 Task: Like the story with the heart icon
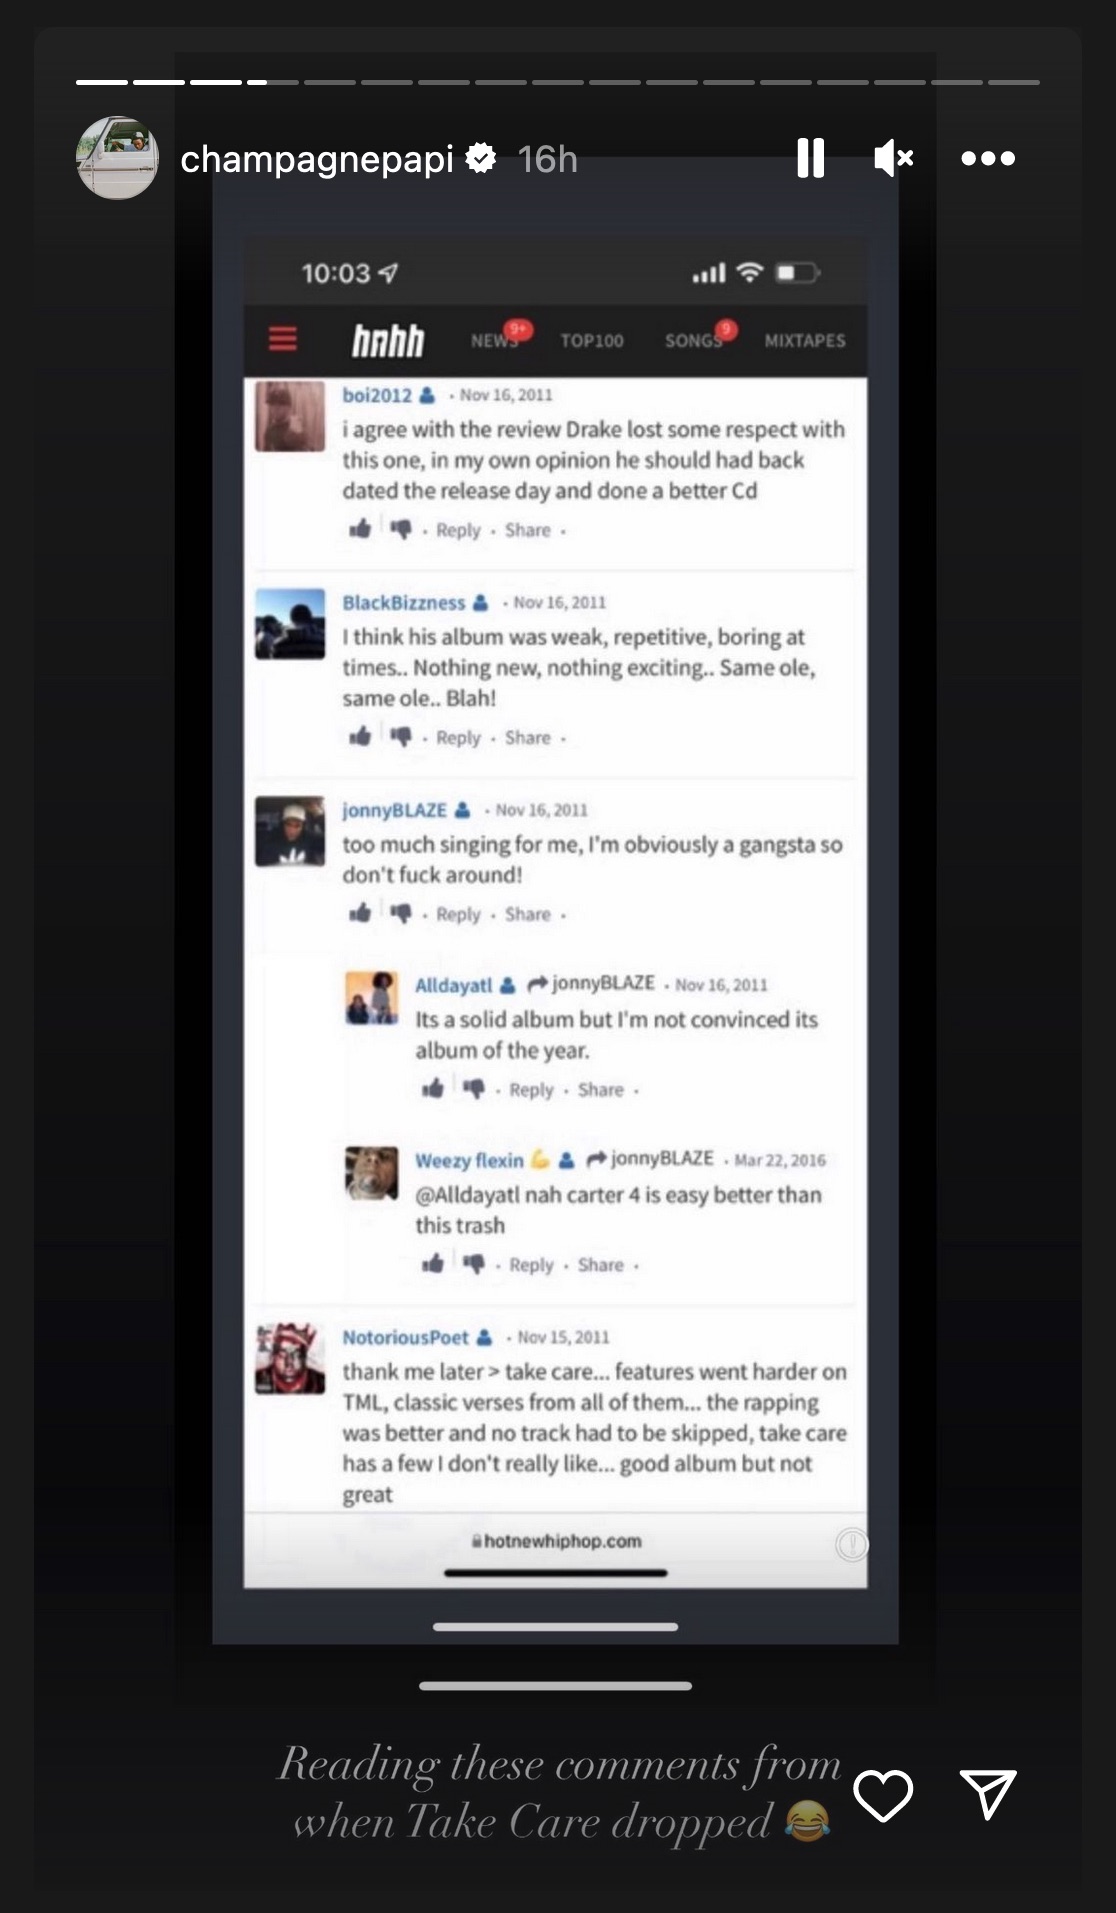(x=883, y=1794)
